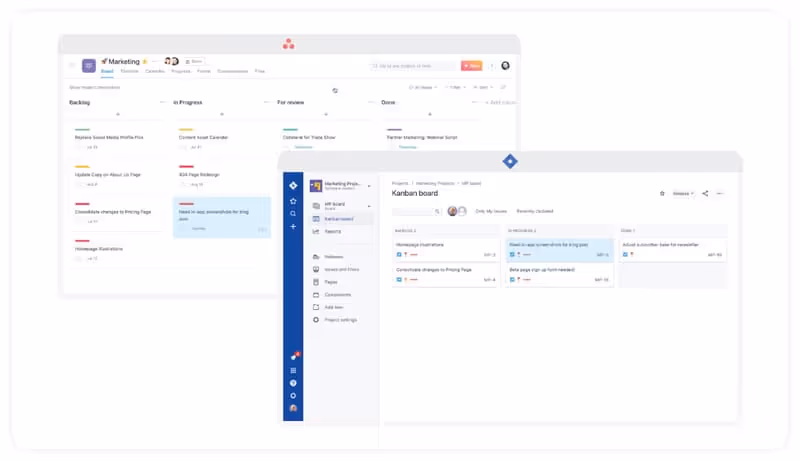
Task: Click the star next to Marketing in Asana
Action: point(145,62)
